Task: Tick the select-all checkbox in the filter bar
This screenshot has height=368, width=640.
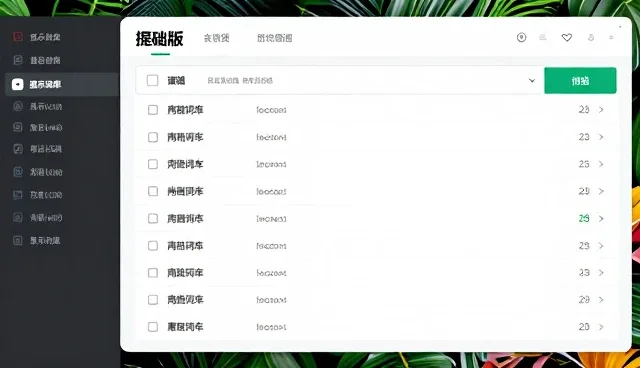Action: (152, 80)
